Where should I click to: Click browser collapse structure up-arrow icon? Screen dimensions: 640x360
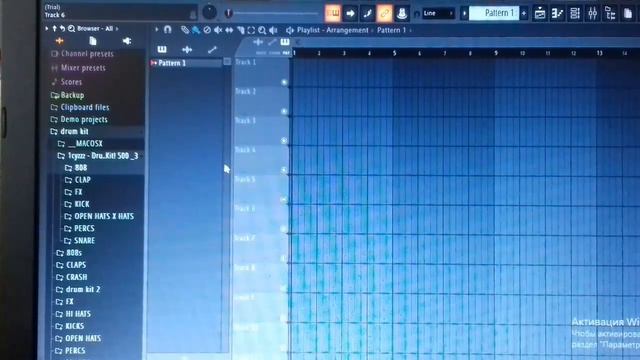coord(54,29)
